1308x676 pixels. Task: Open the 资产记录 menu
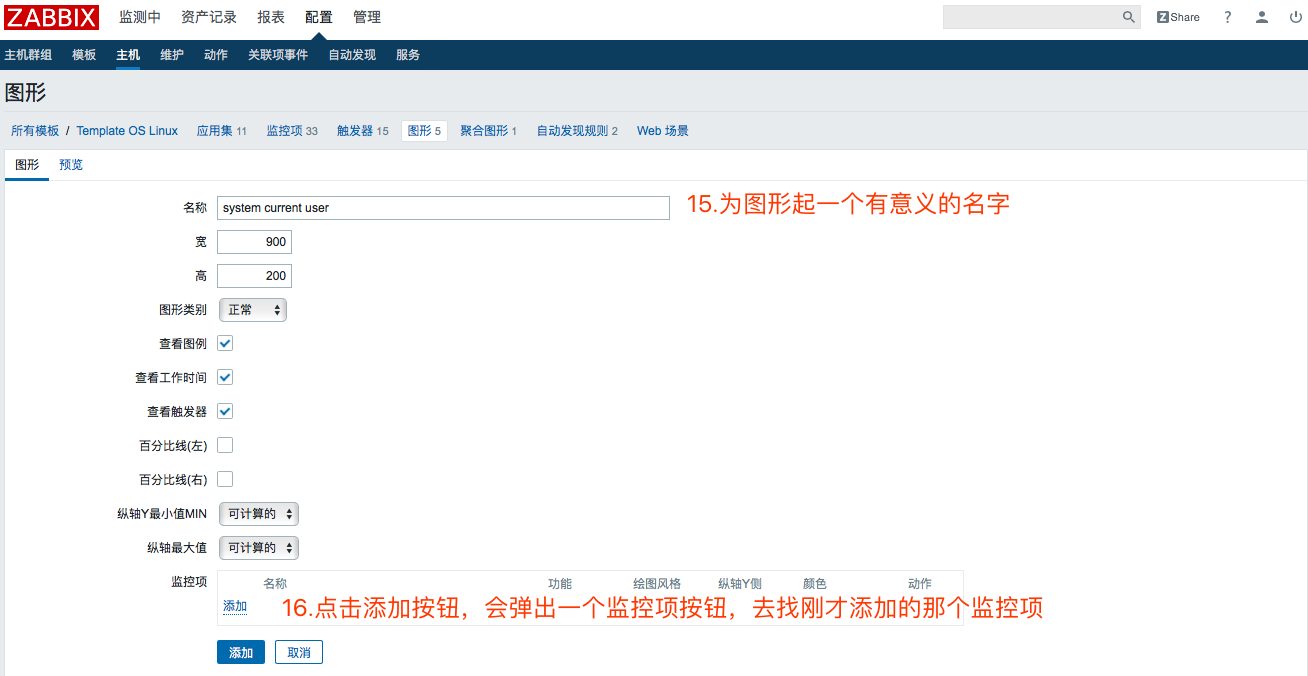click(209, 17)
